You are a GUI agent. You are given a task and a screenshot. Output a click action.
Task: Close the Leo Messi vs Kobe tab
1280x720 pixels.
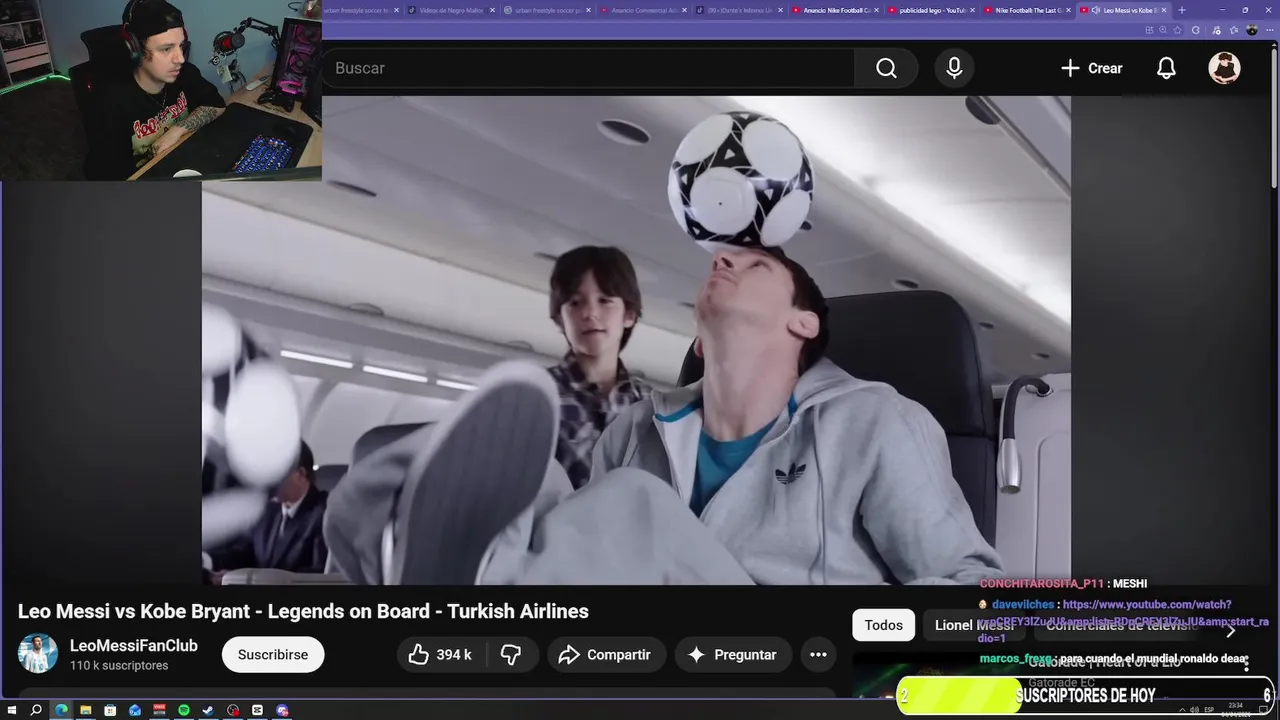point(1163,10)
